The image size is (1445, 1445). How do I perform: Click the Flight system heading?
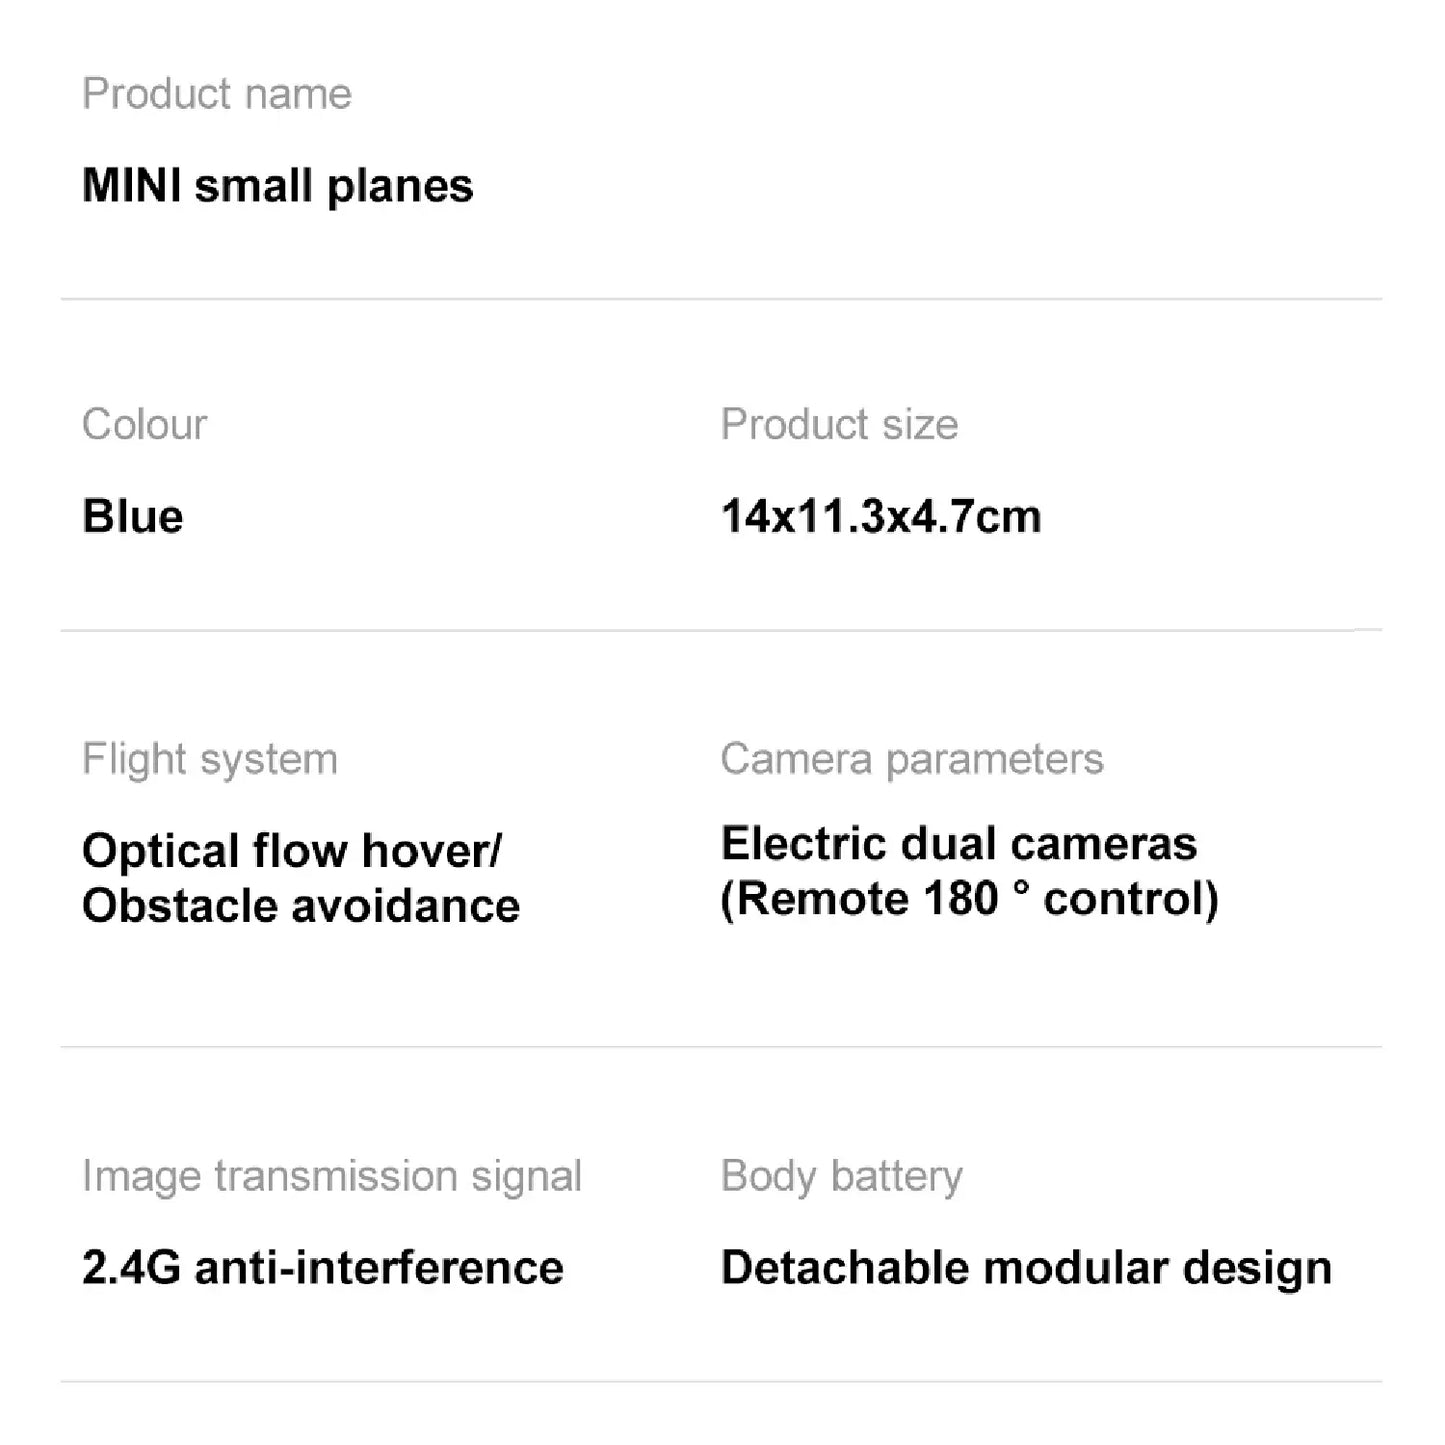point(210,759)
